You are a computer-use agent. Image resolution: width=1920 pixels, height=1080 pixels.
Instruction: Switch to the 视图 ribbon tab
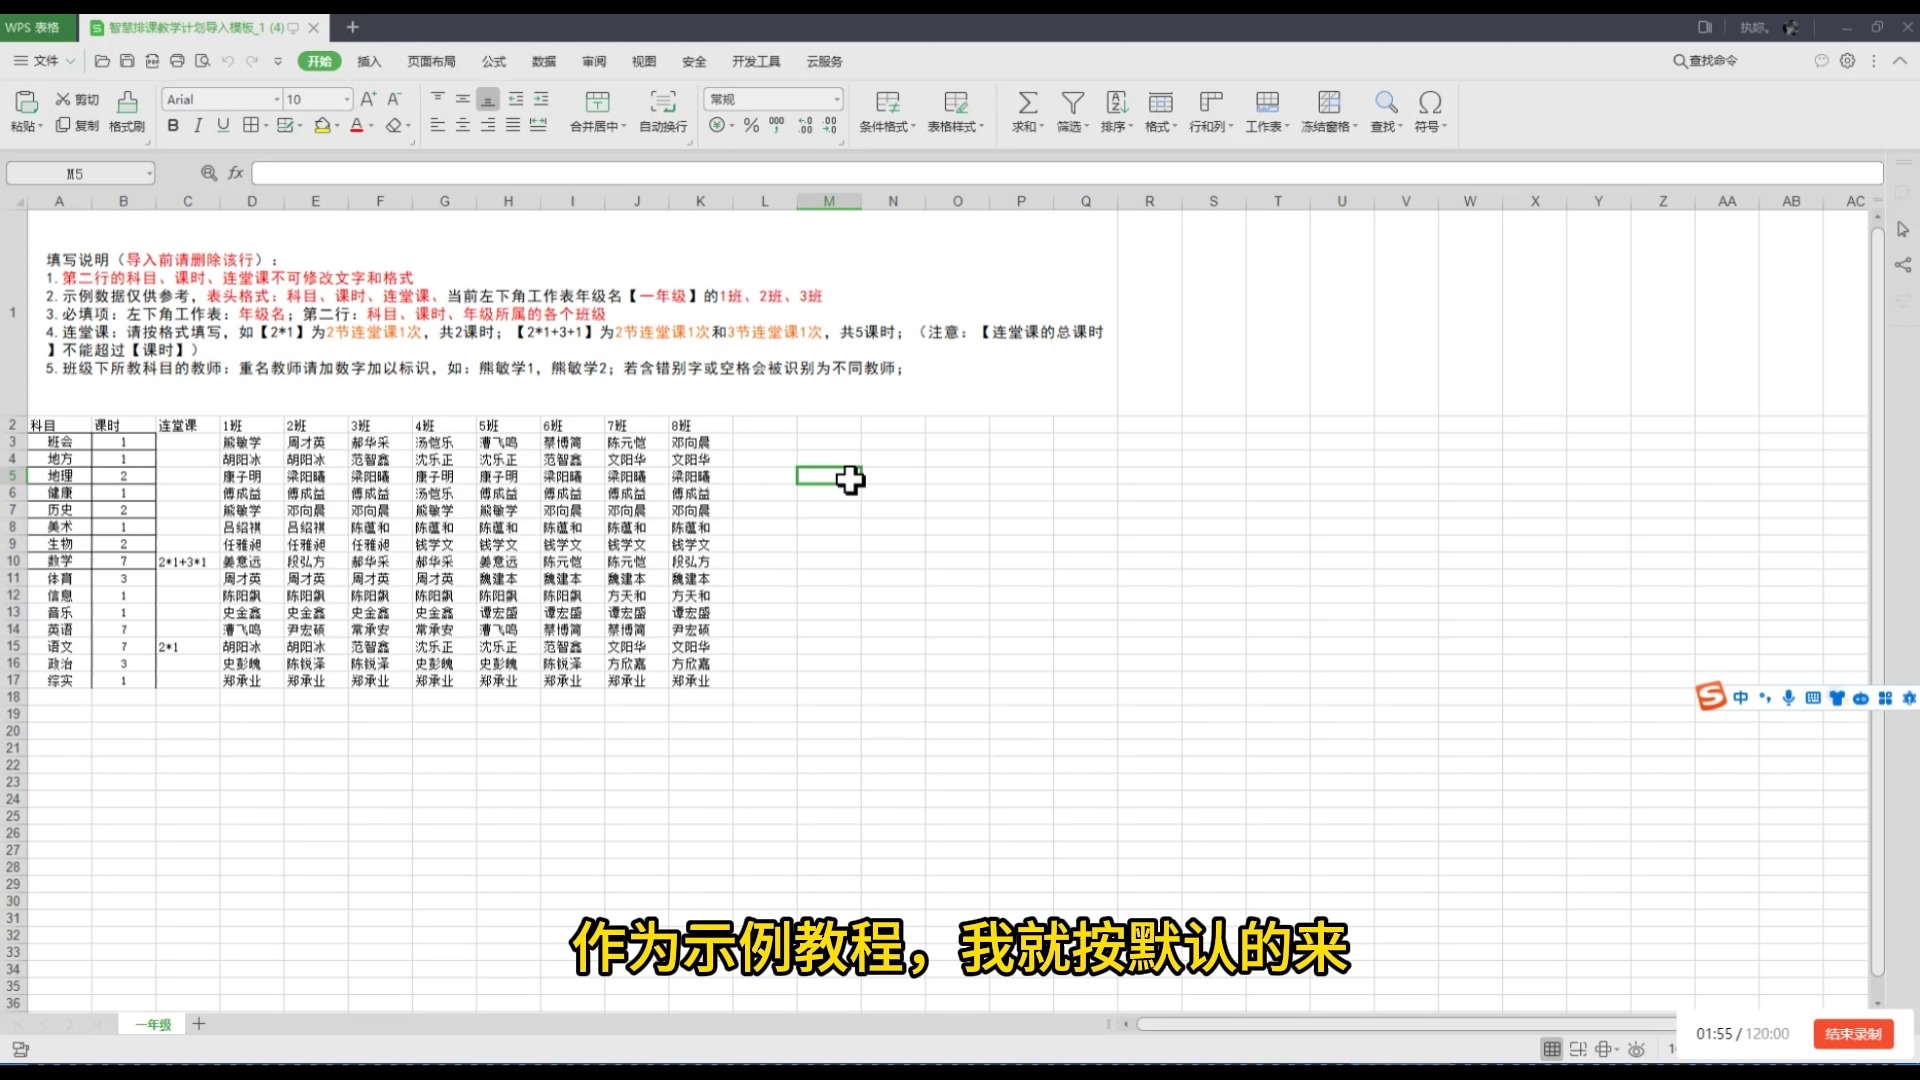[x=644, y=61]
